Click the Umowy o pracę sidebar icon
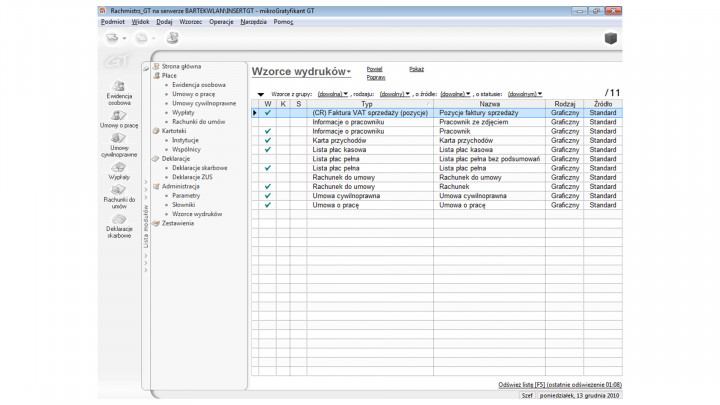 tap(119, 116)
